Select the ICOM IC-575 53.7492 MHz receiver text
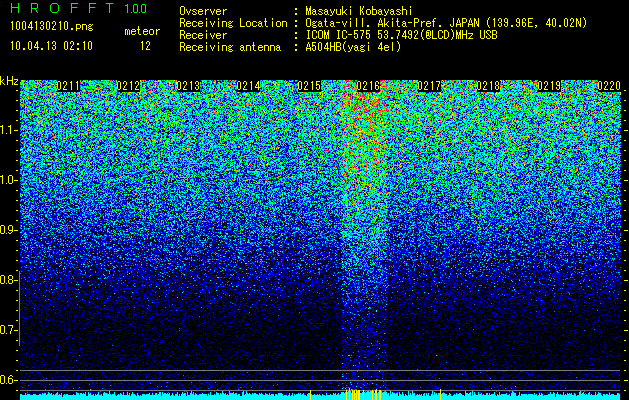 [401, 35]
